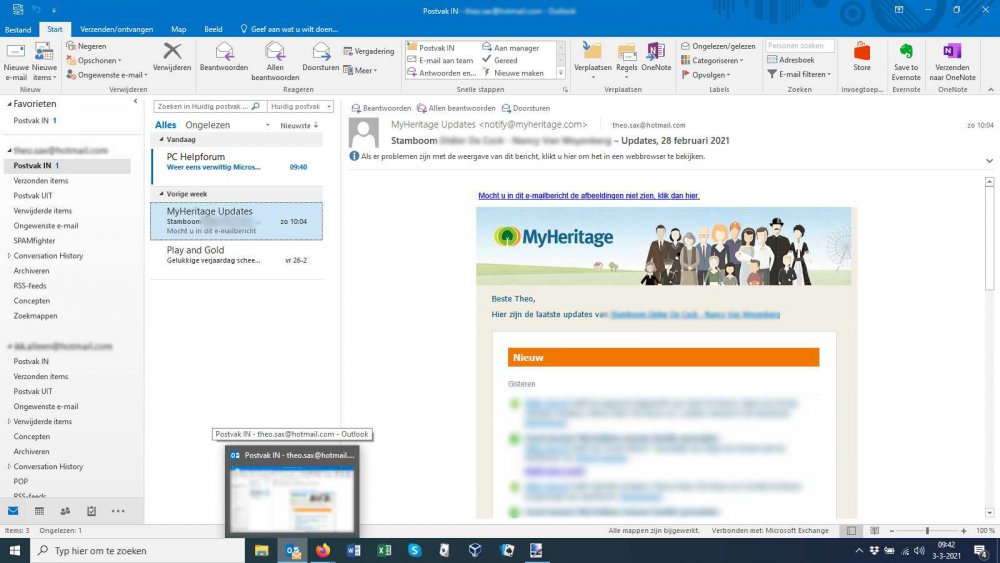Collapse the Vandaag group
Viewport: 1000px width, 563px height.
(161, 140)
